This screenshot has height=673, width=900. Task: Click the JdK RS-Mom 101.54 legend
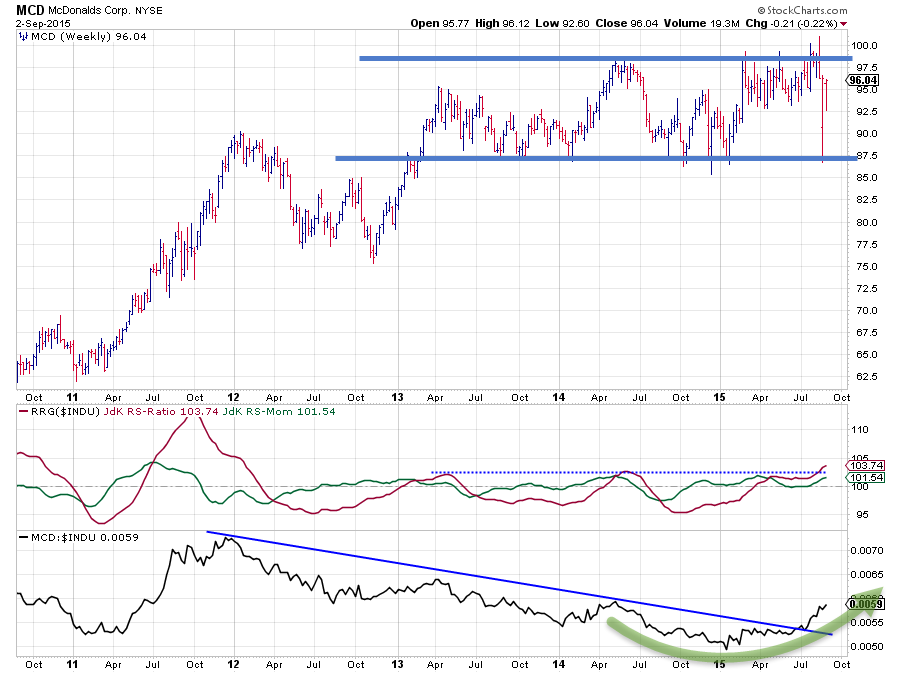278,412
